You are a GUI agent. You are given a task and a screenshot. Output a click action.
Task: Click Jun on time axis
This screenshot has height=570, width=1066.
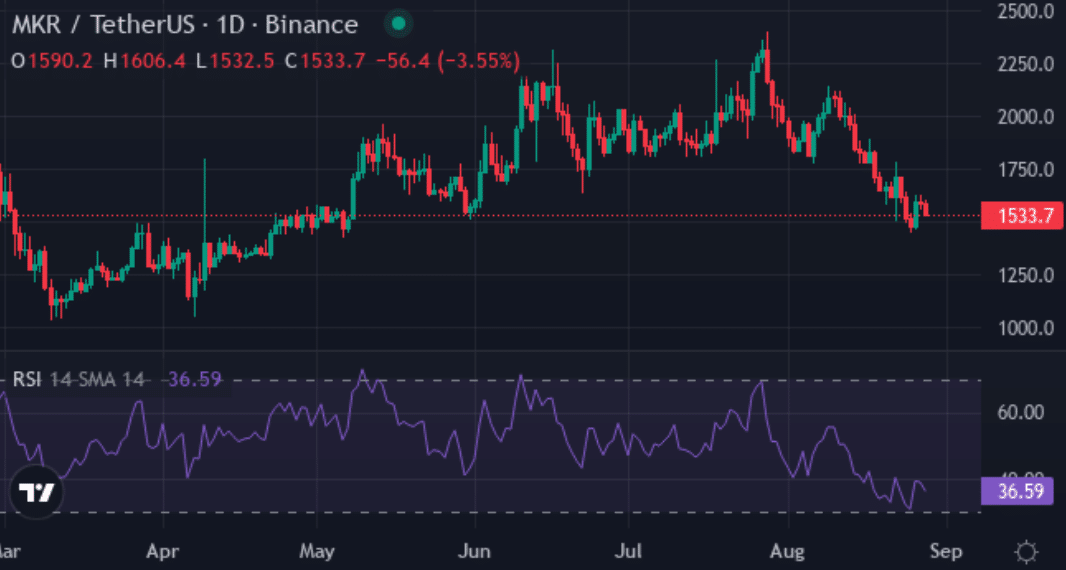474,550
